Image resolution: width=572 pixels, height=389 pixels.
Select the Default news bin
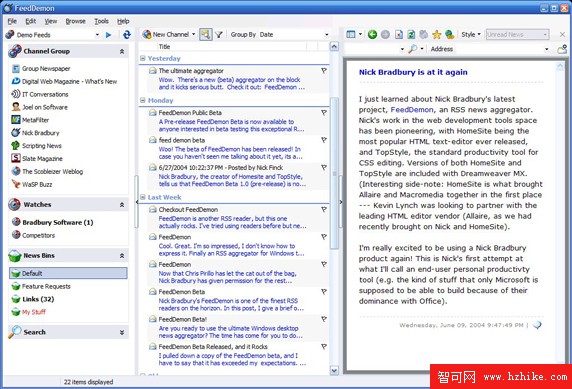(x=68, y=273)
